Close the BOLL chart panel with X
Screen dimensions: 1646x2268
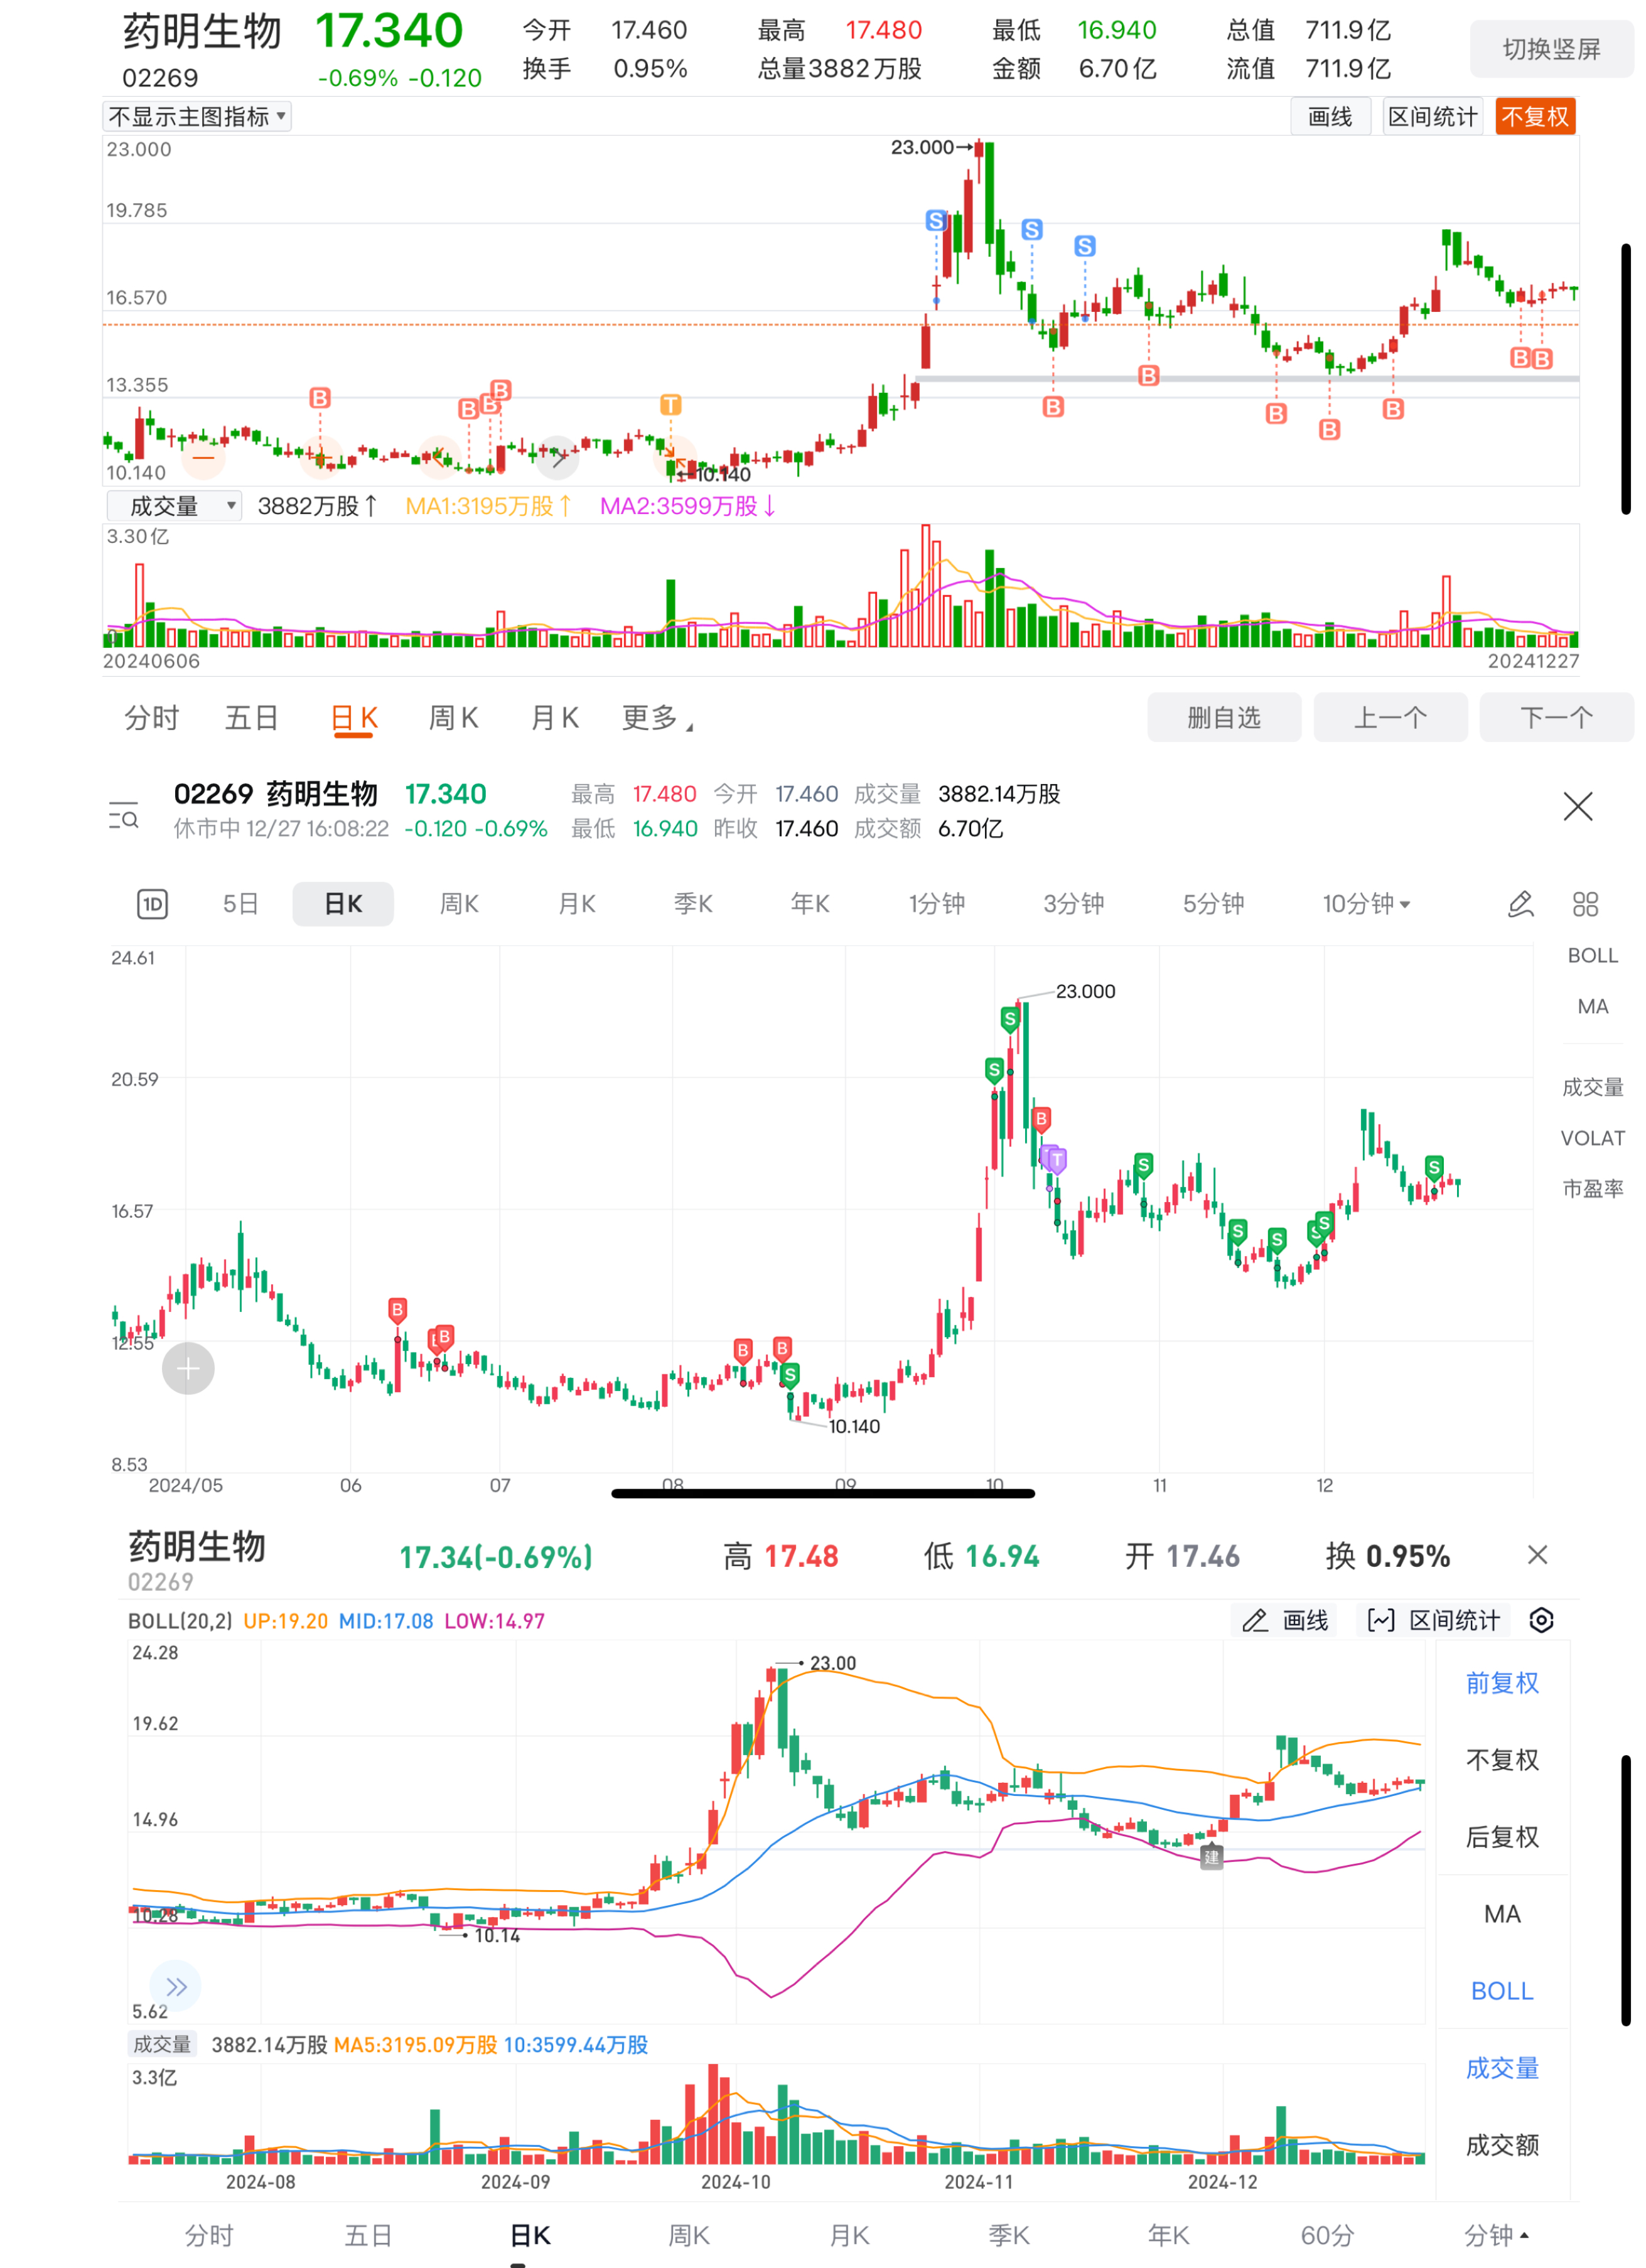point(1537,1555)
